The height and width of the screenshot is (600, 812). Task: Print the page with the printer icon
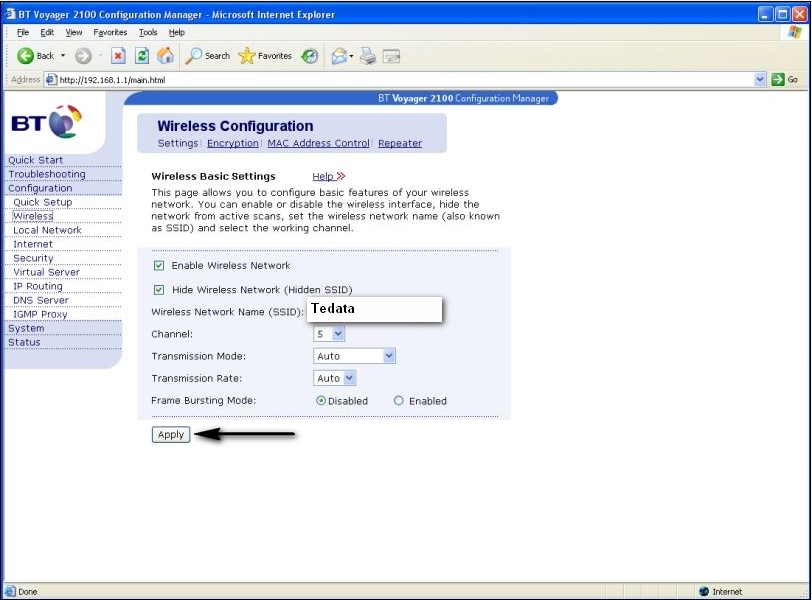click(x=368, y=56)
